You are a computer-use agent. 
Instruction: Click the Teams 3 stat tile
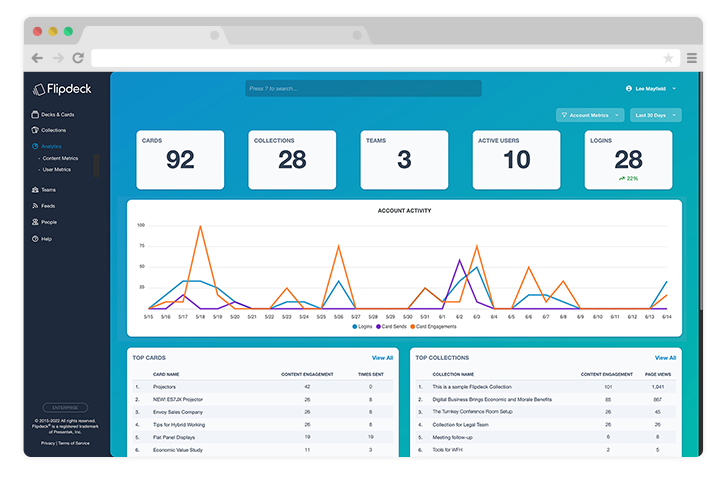(404, 160)
